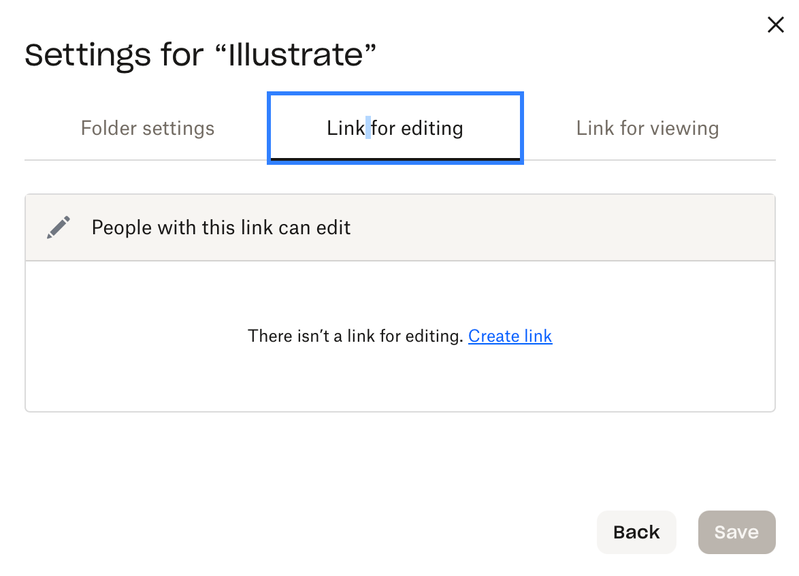799x576 pixels.
Task: Click the highlighted word "Link" in the active tab
Action: click(346, 128)
